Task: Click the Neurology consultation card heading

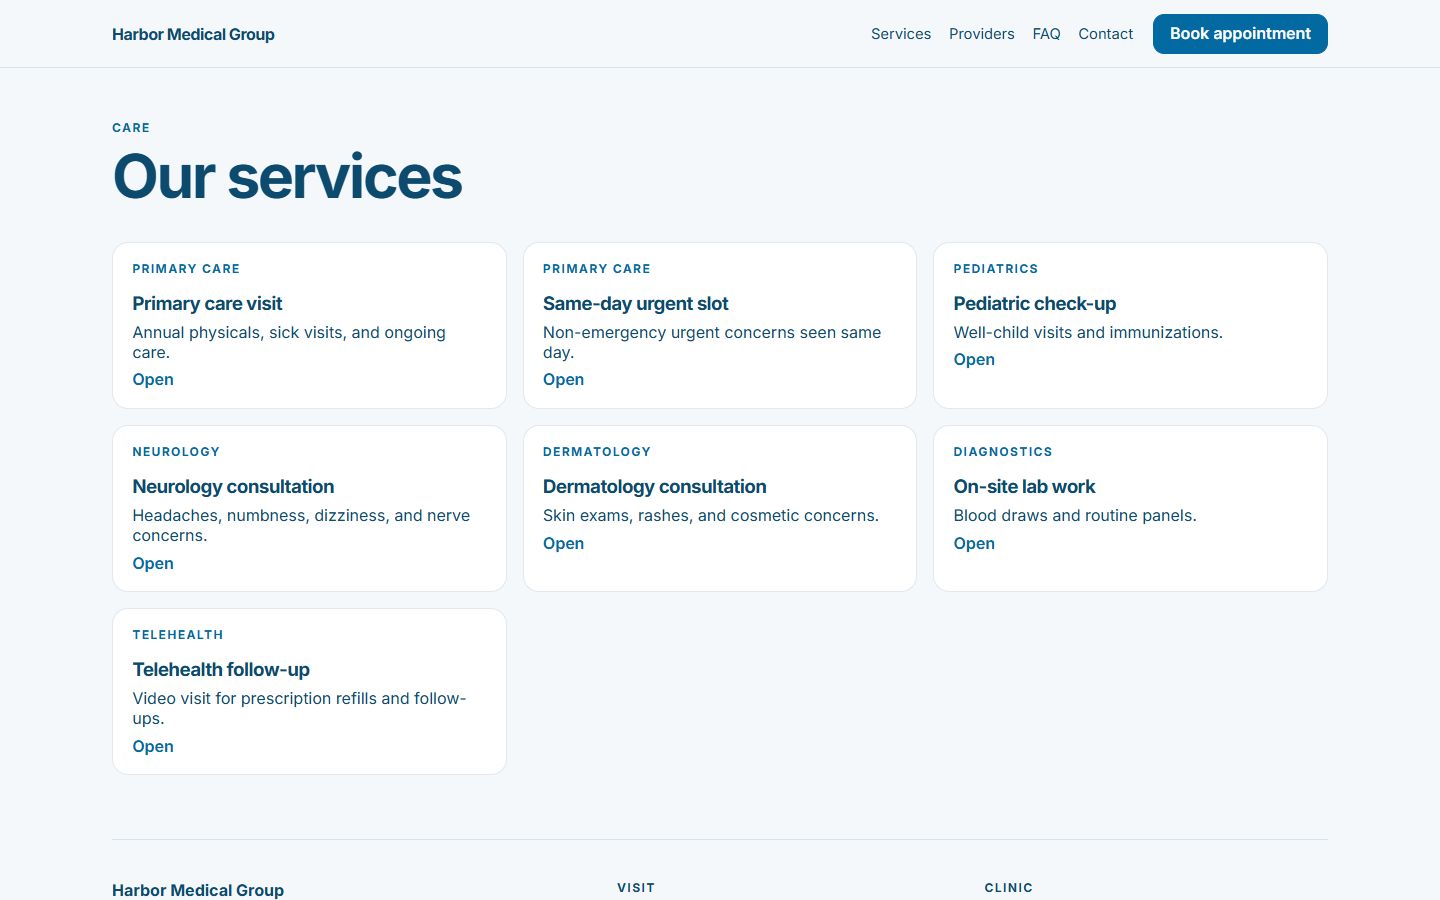Action: pos(233,487)
